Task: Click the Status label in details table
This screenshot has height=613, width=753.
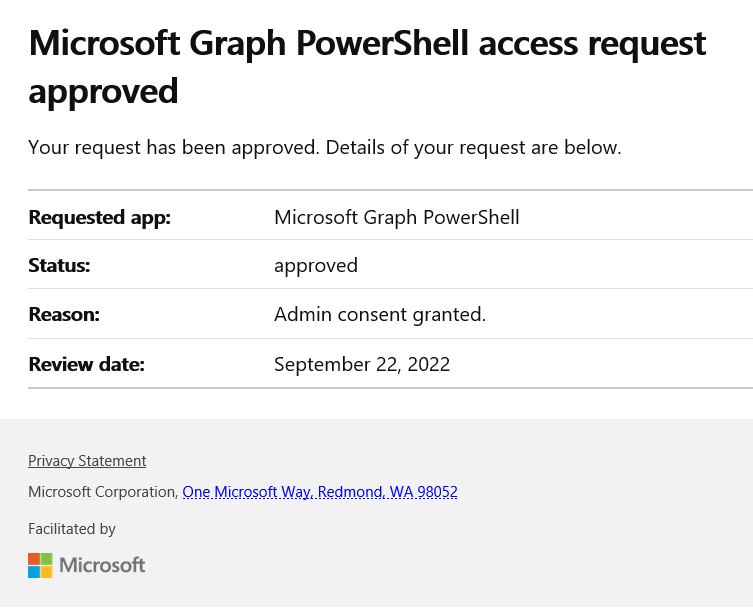Action: pyautogui.click(x=60, y=265)
